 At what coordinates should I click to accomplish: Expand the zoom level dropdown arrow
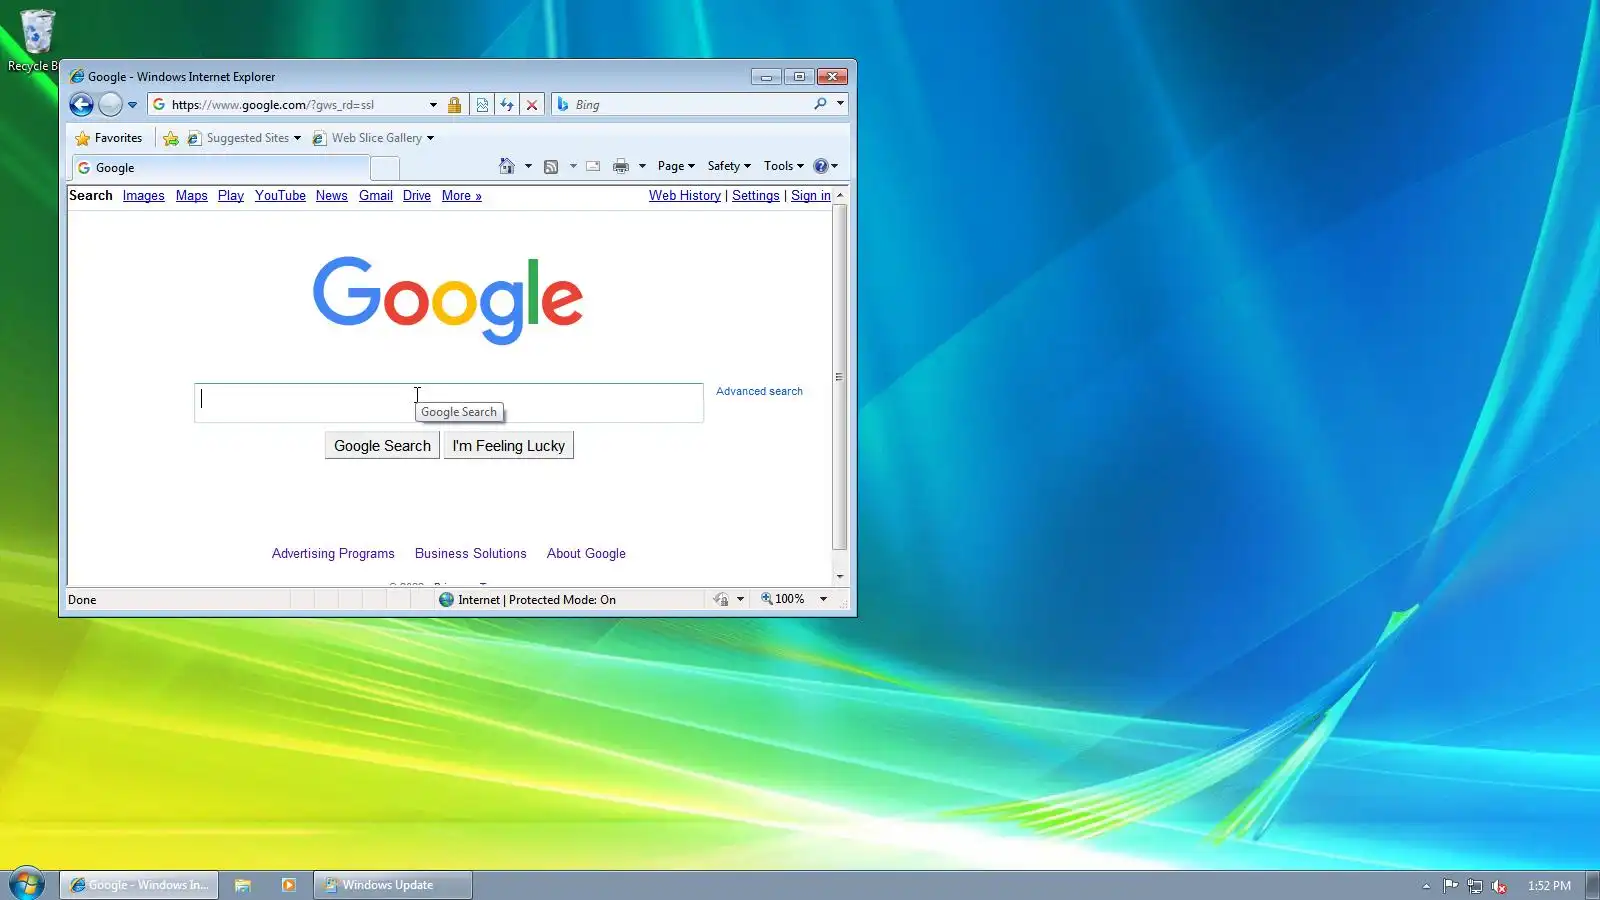coord(824,599)
